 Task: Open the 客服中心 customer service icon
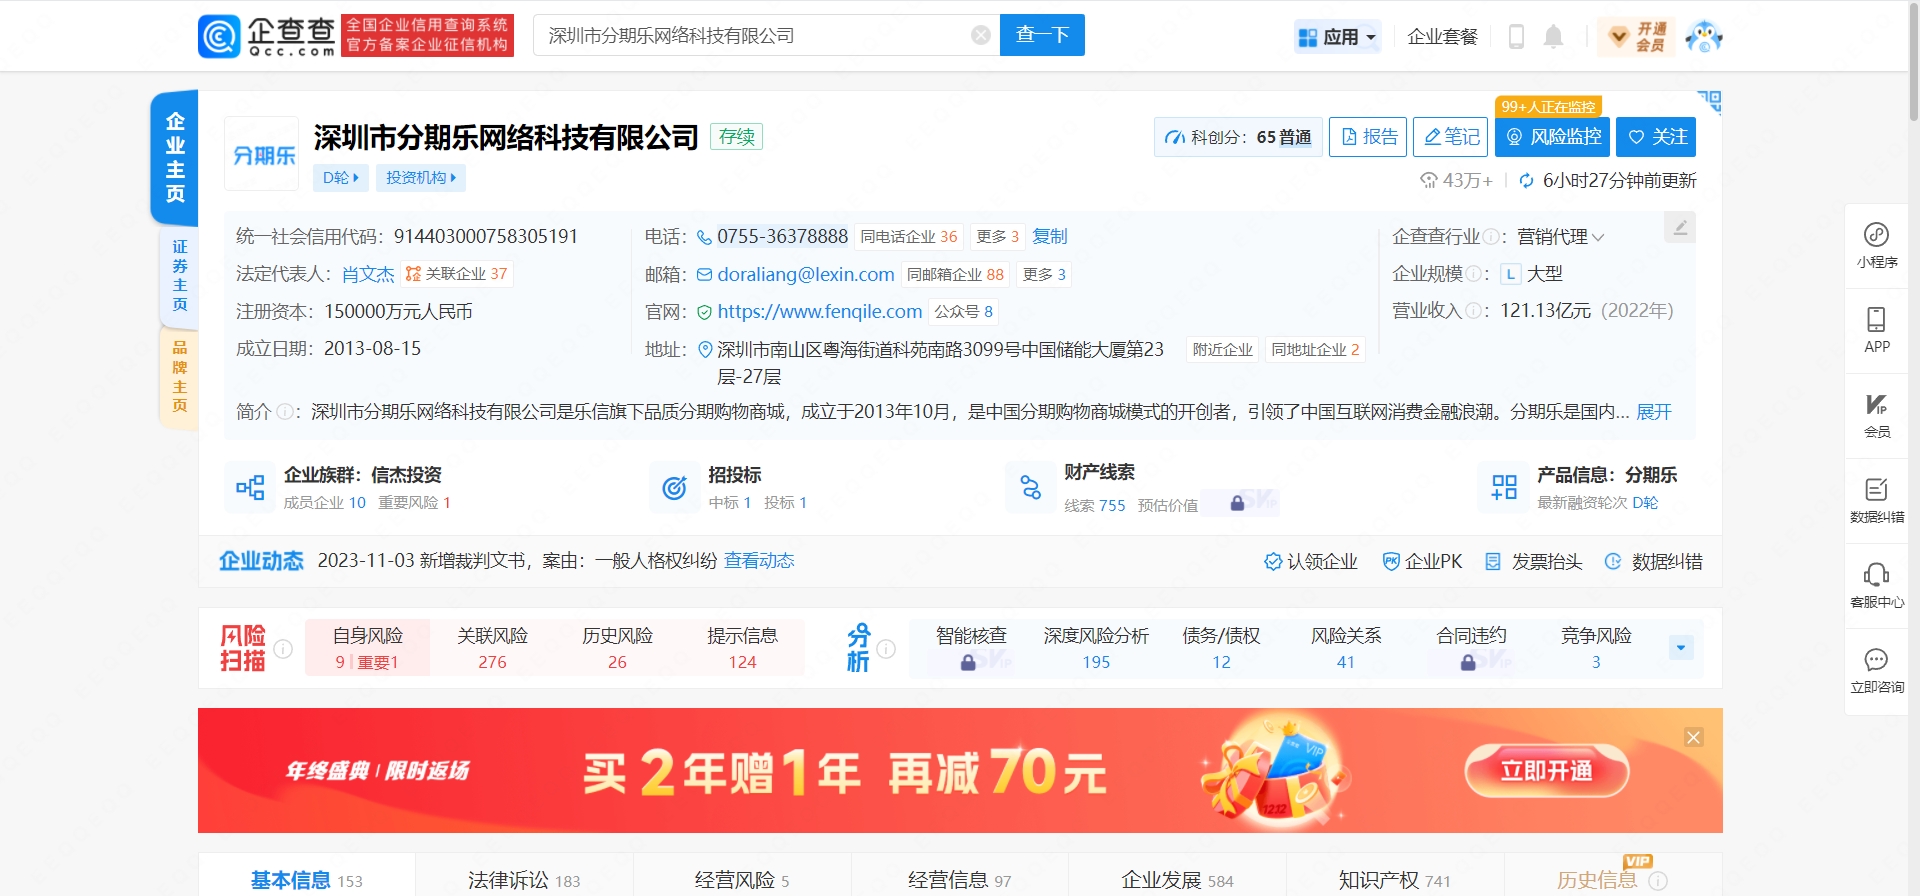(x=1876, y=585)
